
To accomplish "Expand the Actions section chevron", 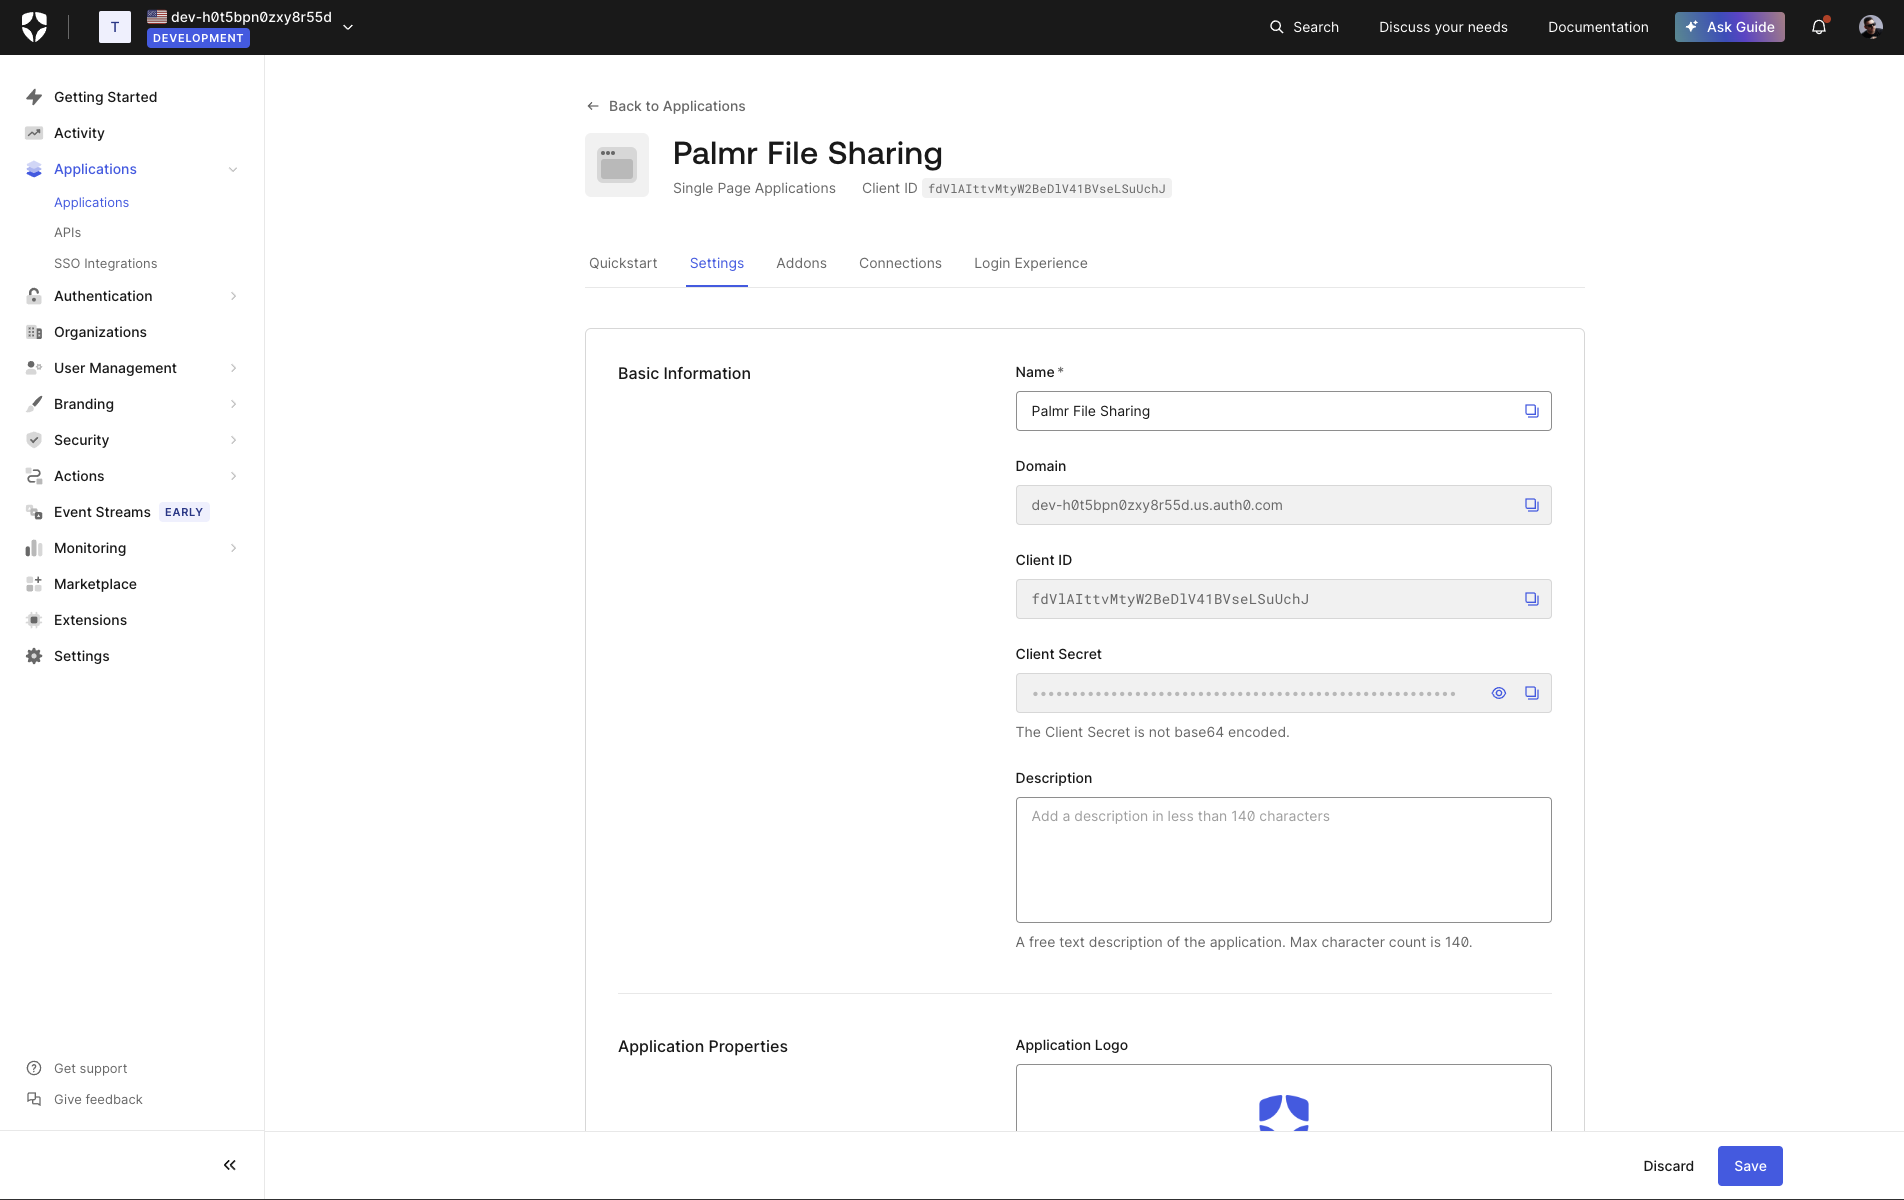I will (x=233, y=476).
